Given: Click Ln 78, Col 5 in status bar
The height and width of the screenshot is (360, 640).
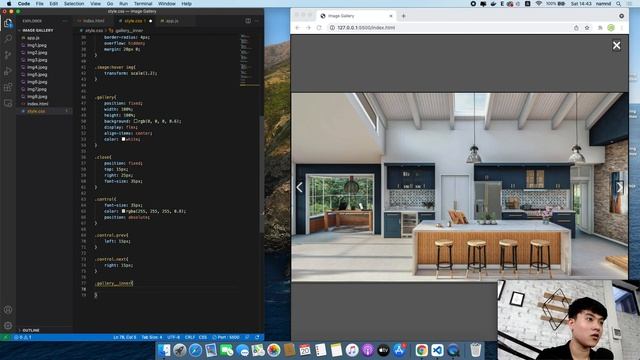Looking at the screenshot, I should [x=124, y=338].
